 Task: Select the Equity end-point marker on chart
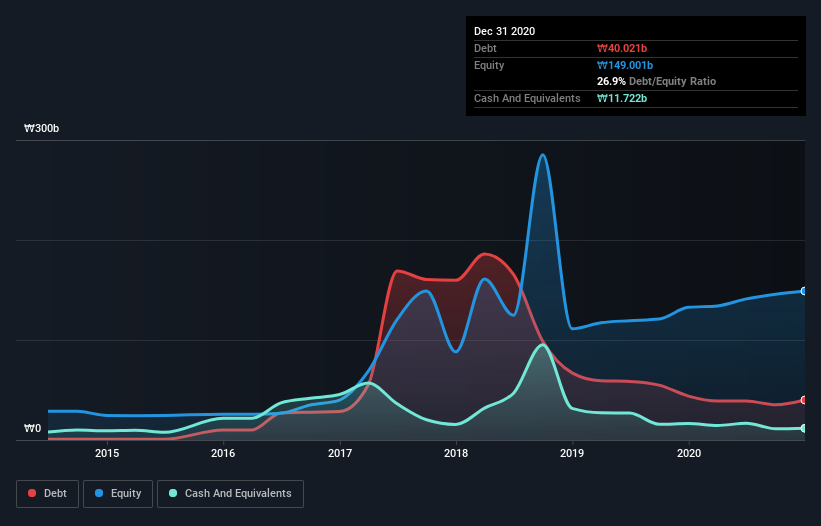(804, 291)
